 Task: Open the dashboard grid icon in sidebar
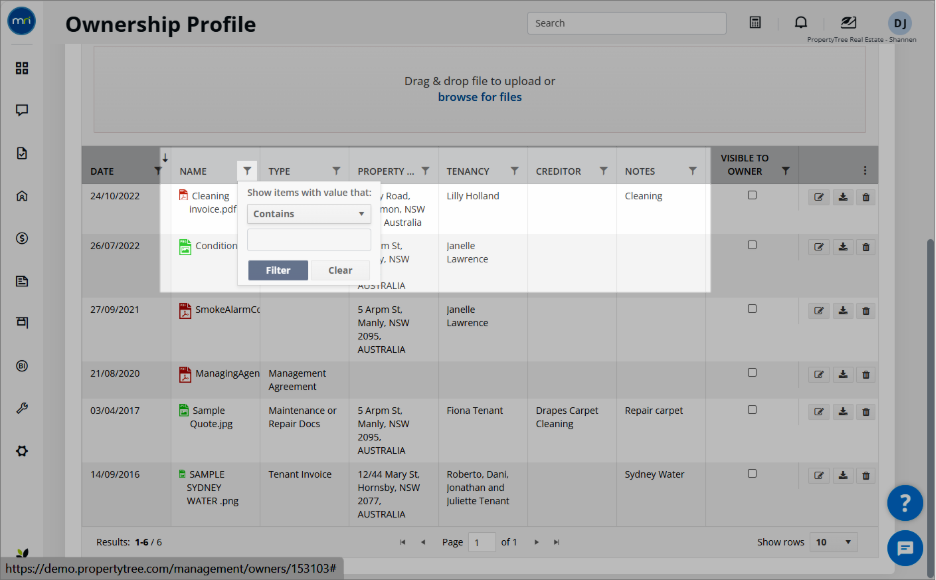click(22, 68)
